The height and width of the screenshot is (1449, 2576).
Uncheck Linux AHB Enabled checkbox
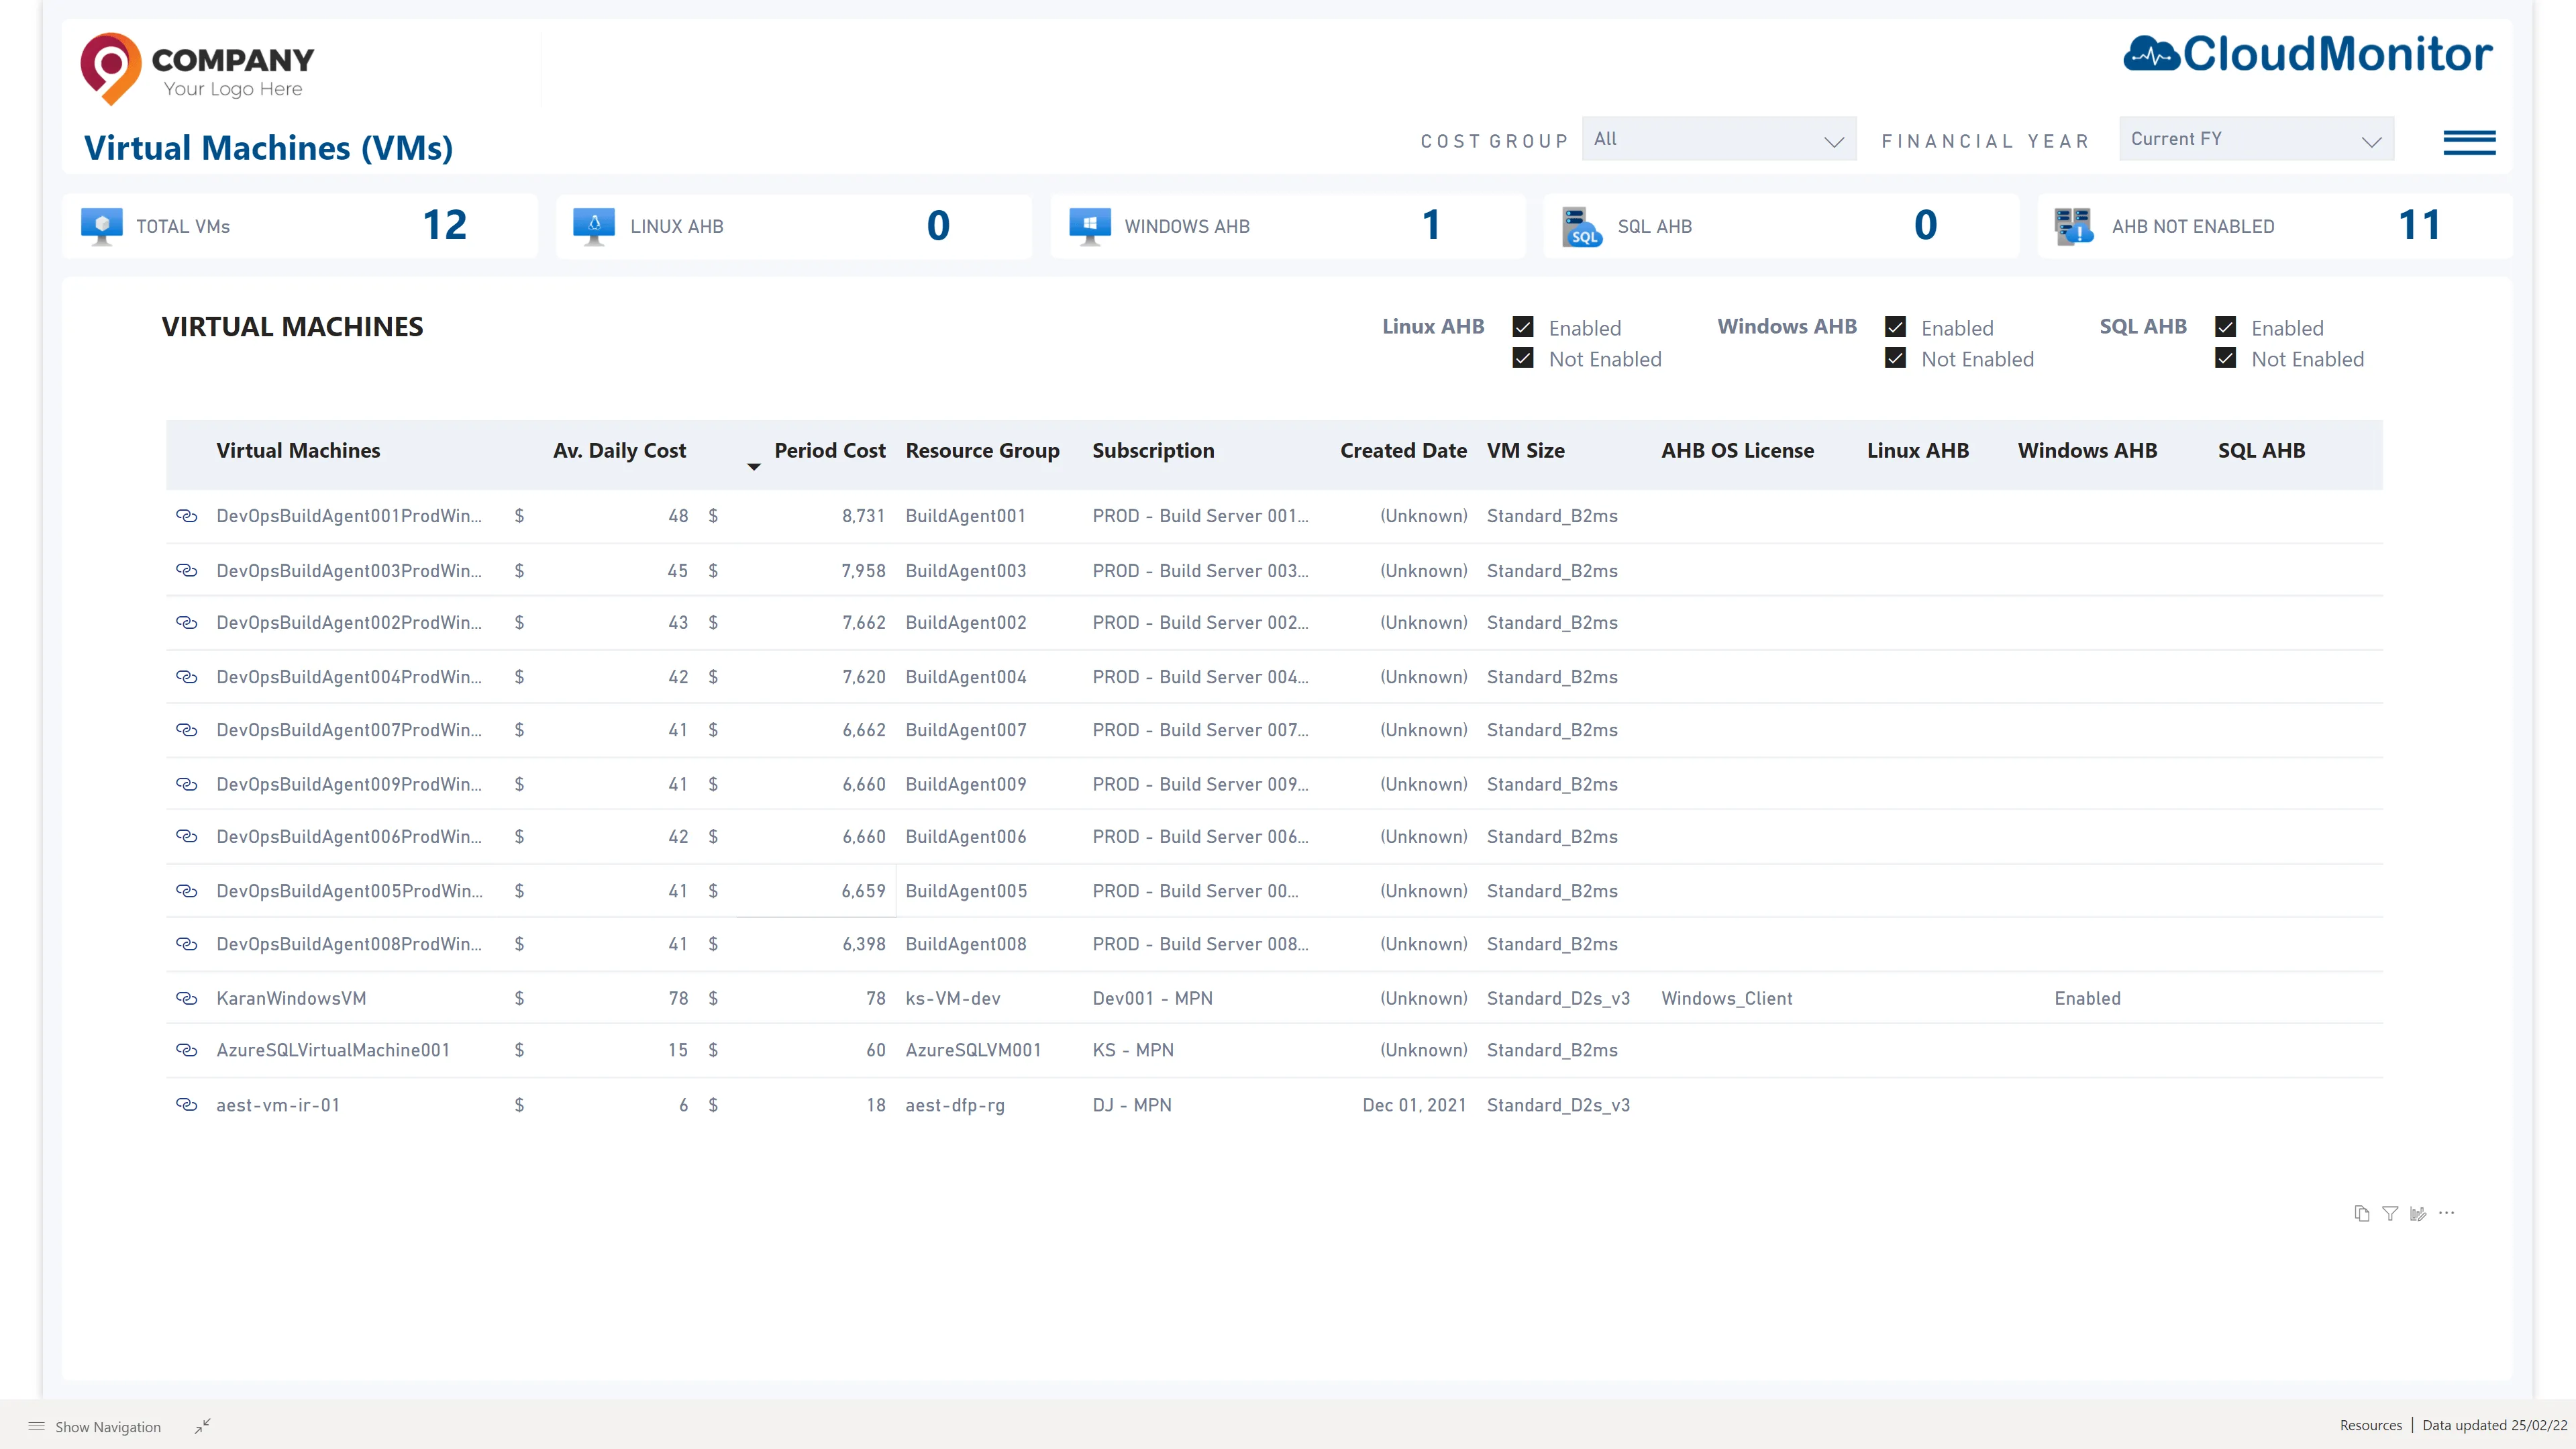(1523, 327)
